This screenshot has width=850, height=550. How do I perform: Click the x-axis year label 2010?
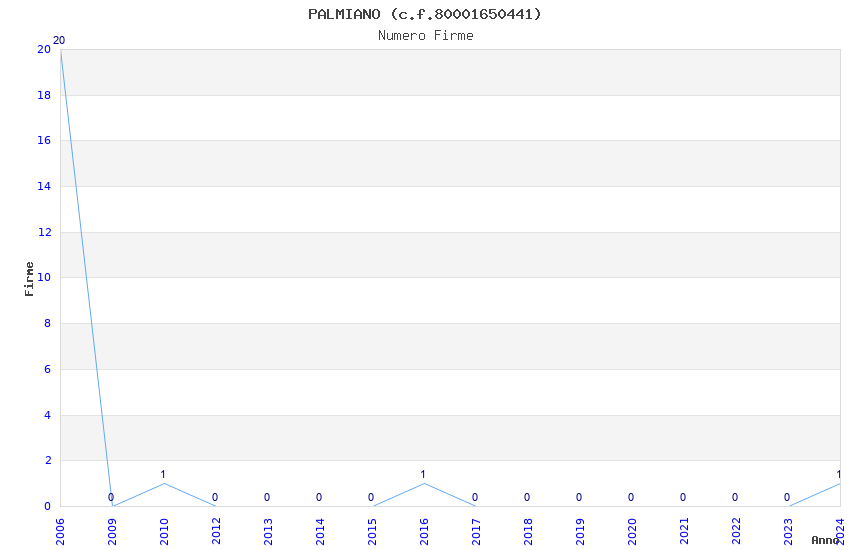point(164,532)
